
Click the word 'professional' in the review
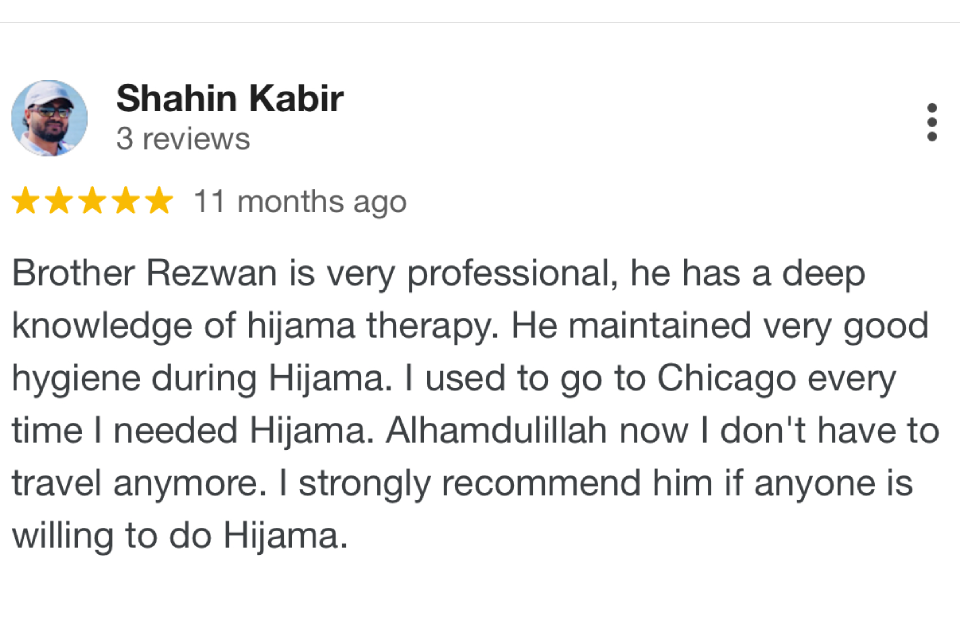click(509, 274)
